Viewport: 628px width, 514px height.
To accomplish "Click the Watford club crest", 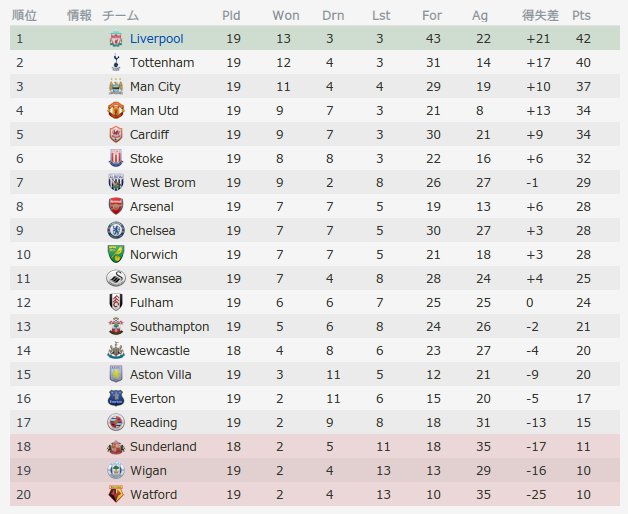I will (116, 494).
